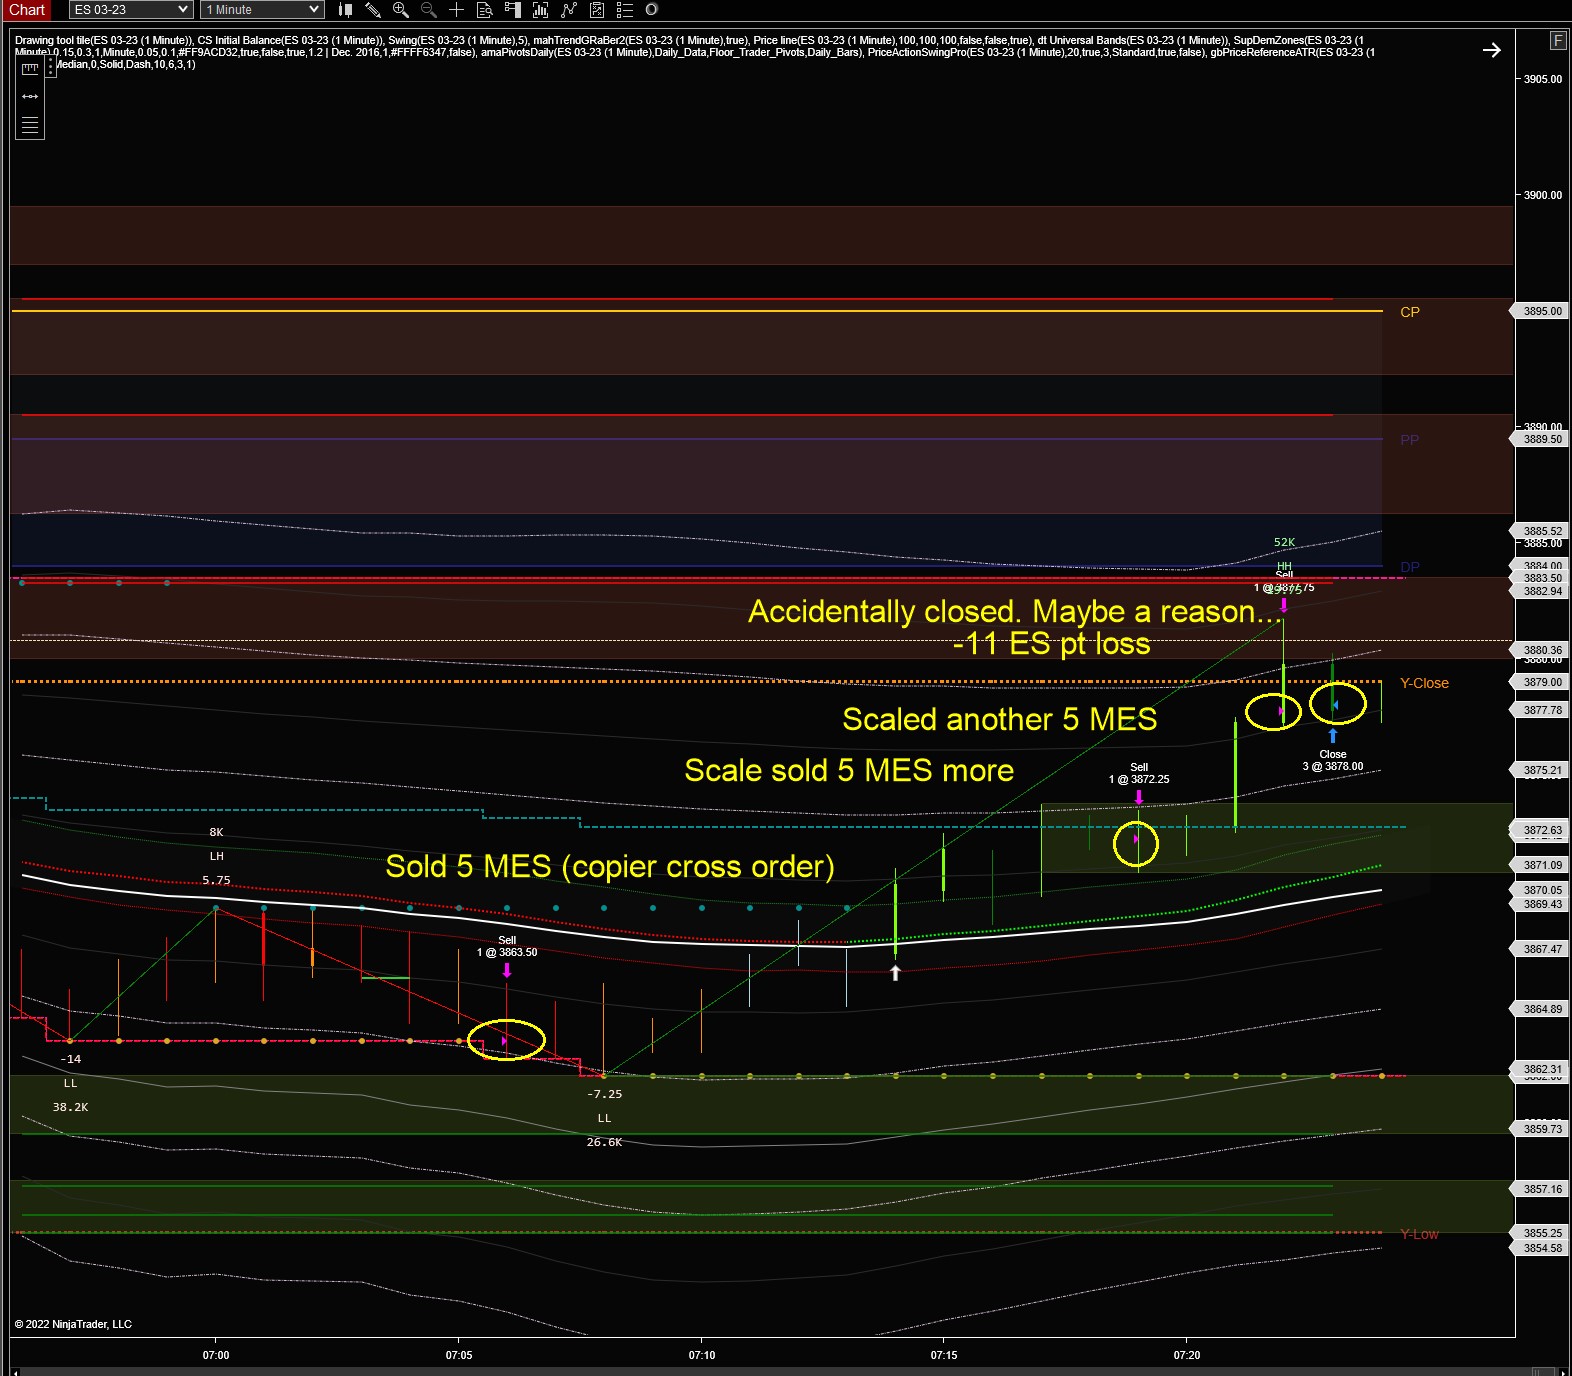
Task: Click the 3872.63 price marker
Action: point(1539,830)
